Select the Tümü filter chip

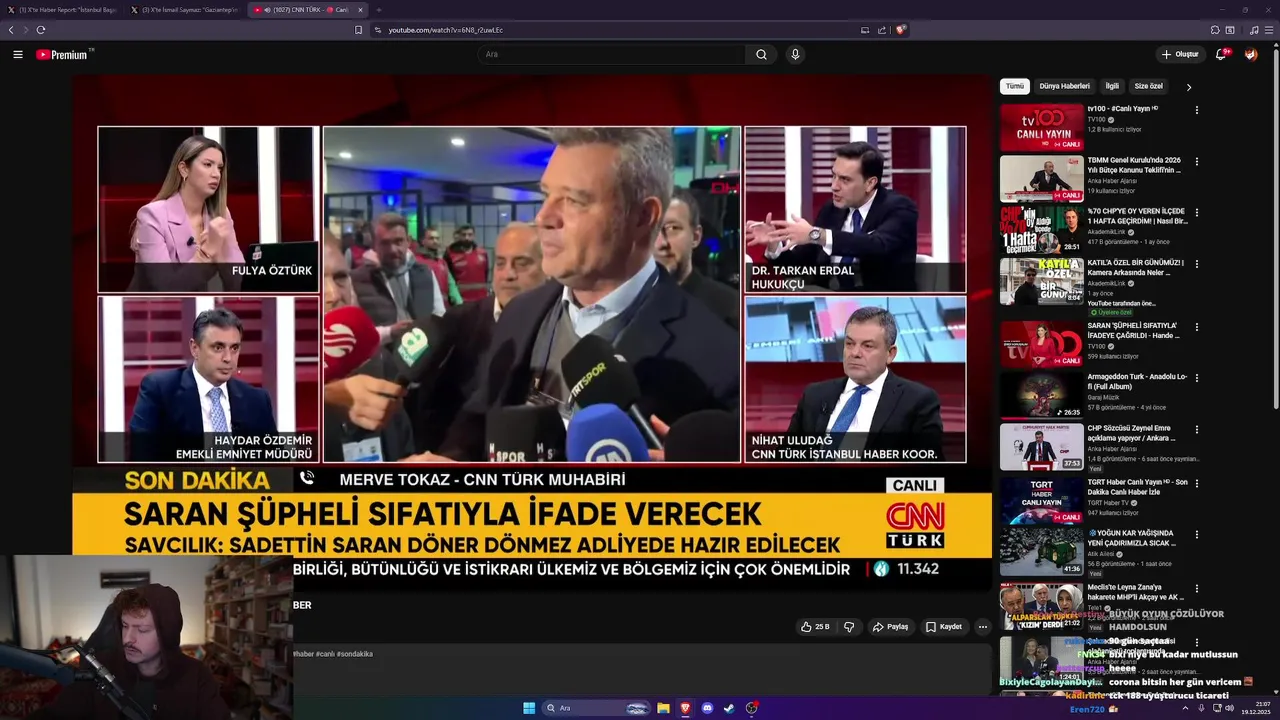1015,86
